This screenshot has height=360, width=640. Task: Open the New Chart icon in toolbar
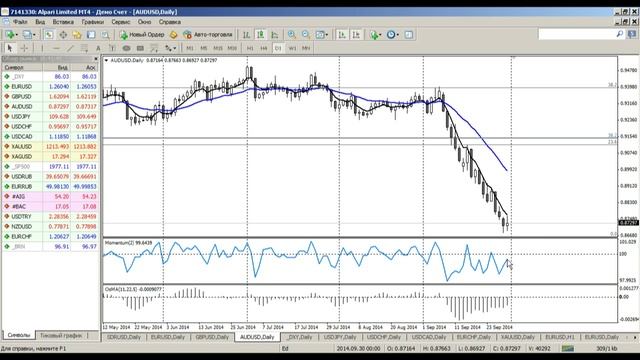tap(10, 35)
